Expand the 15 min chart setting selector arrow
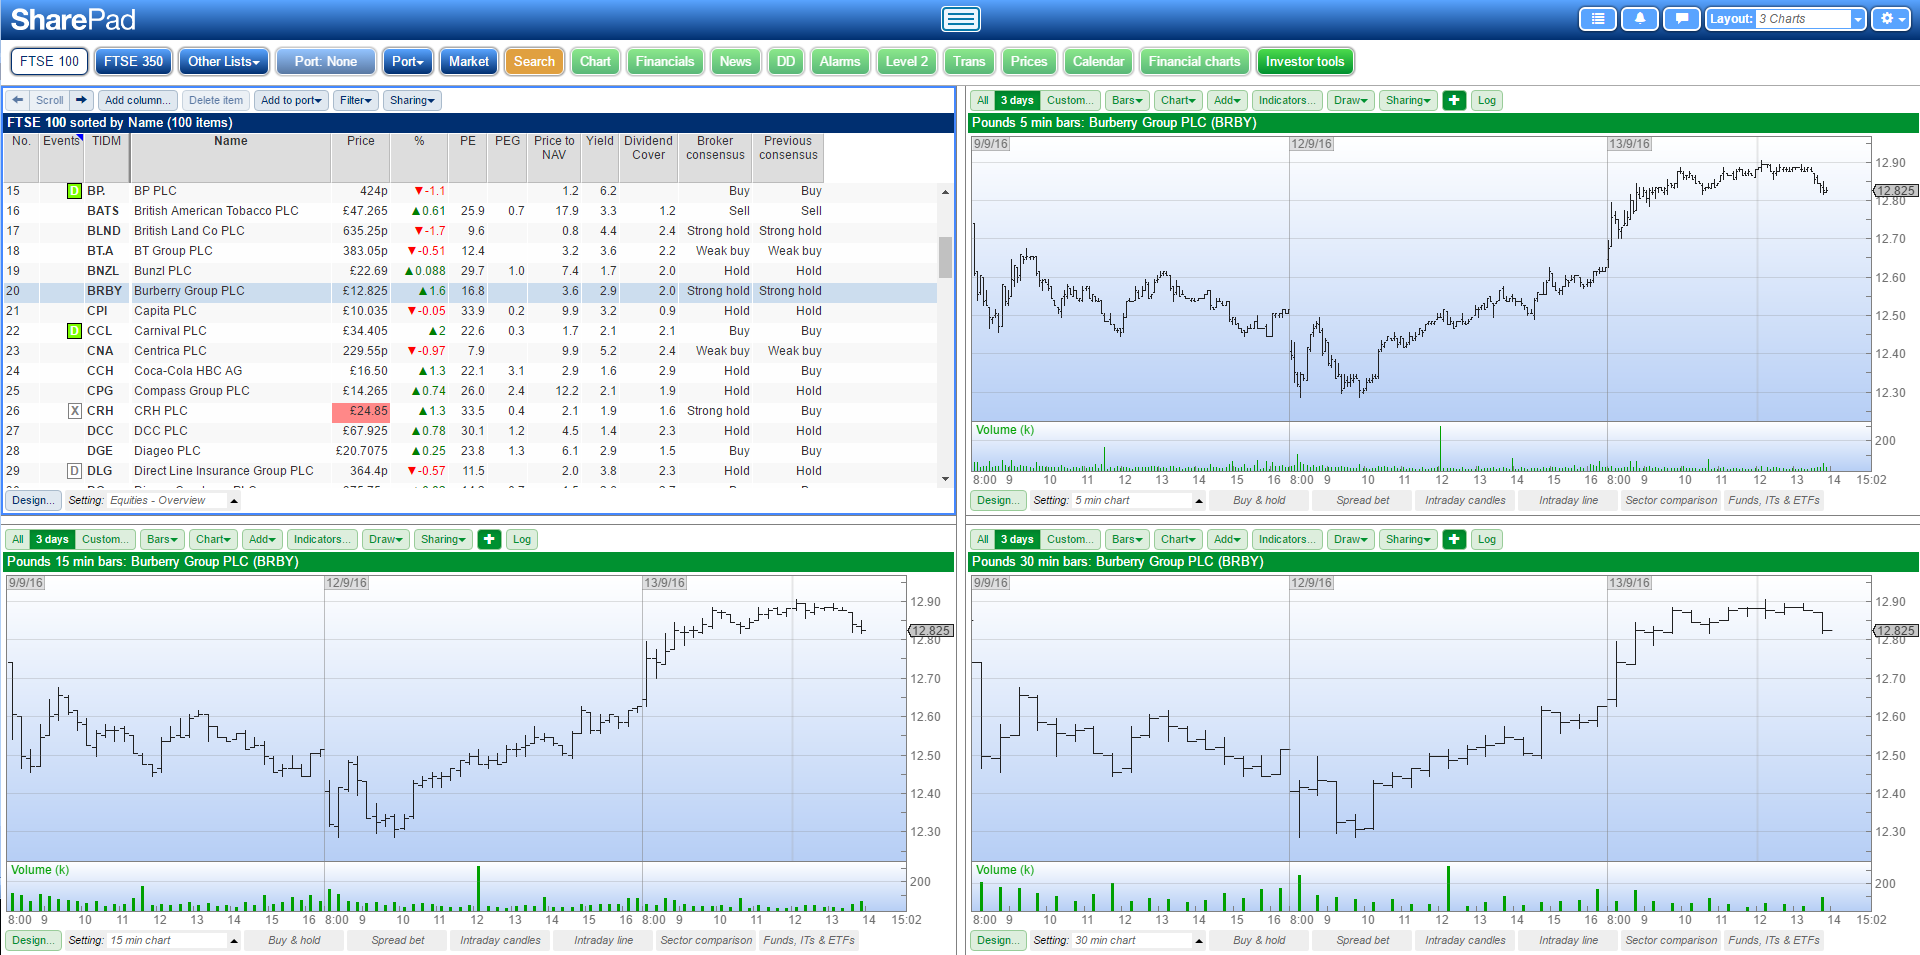Screen dimensions: 1920x955 234,940
